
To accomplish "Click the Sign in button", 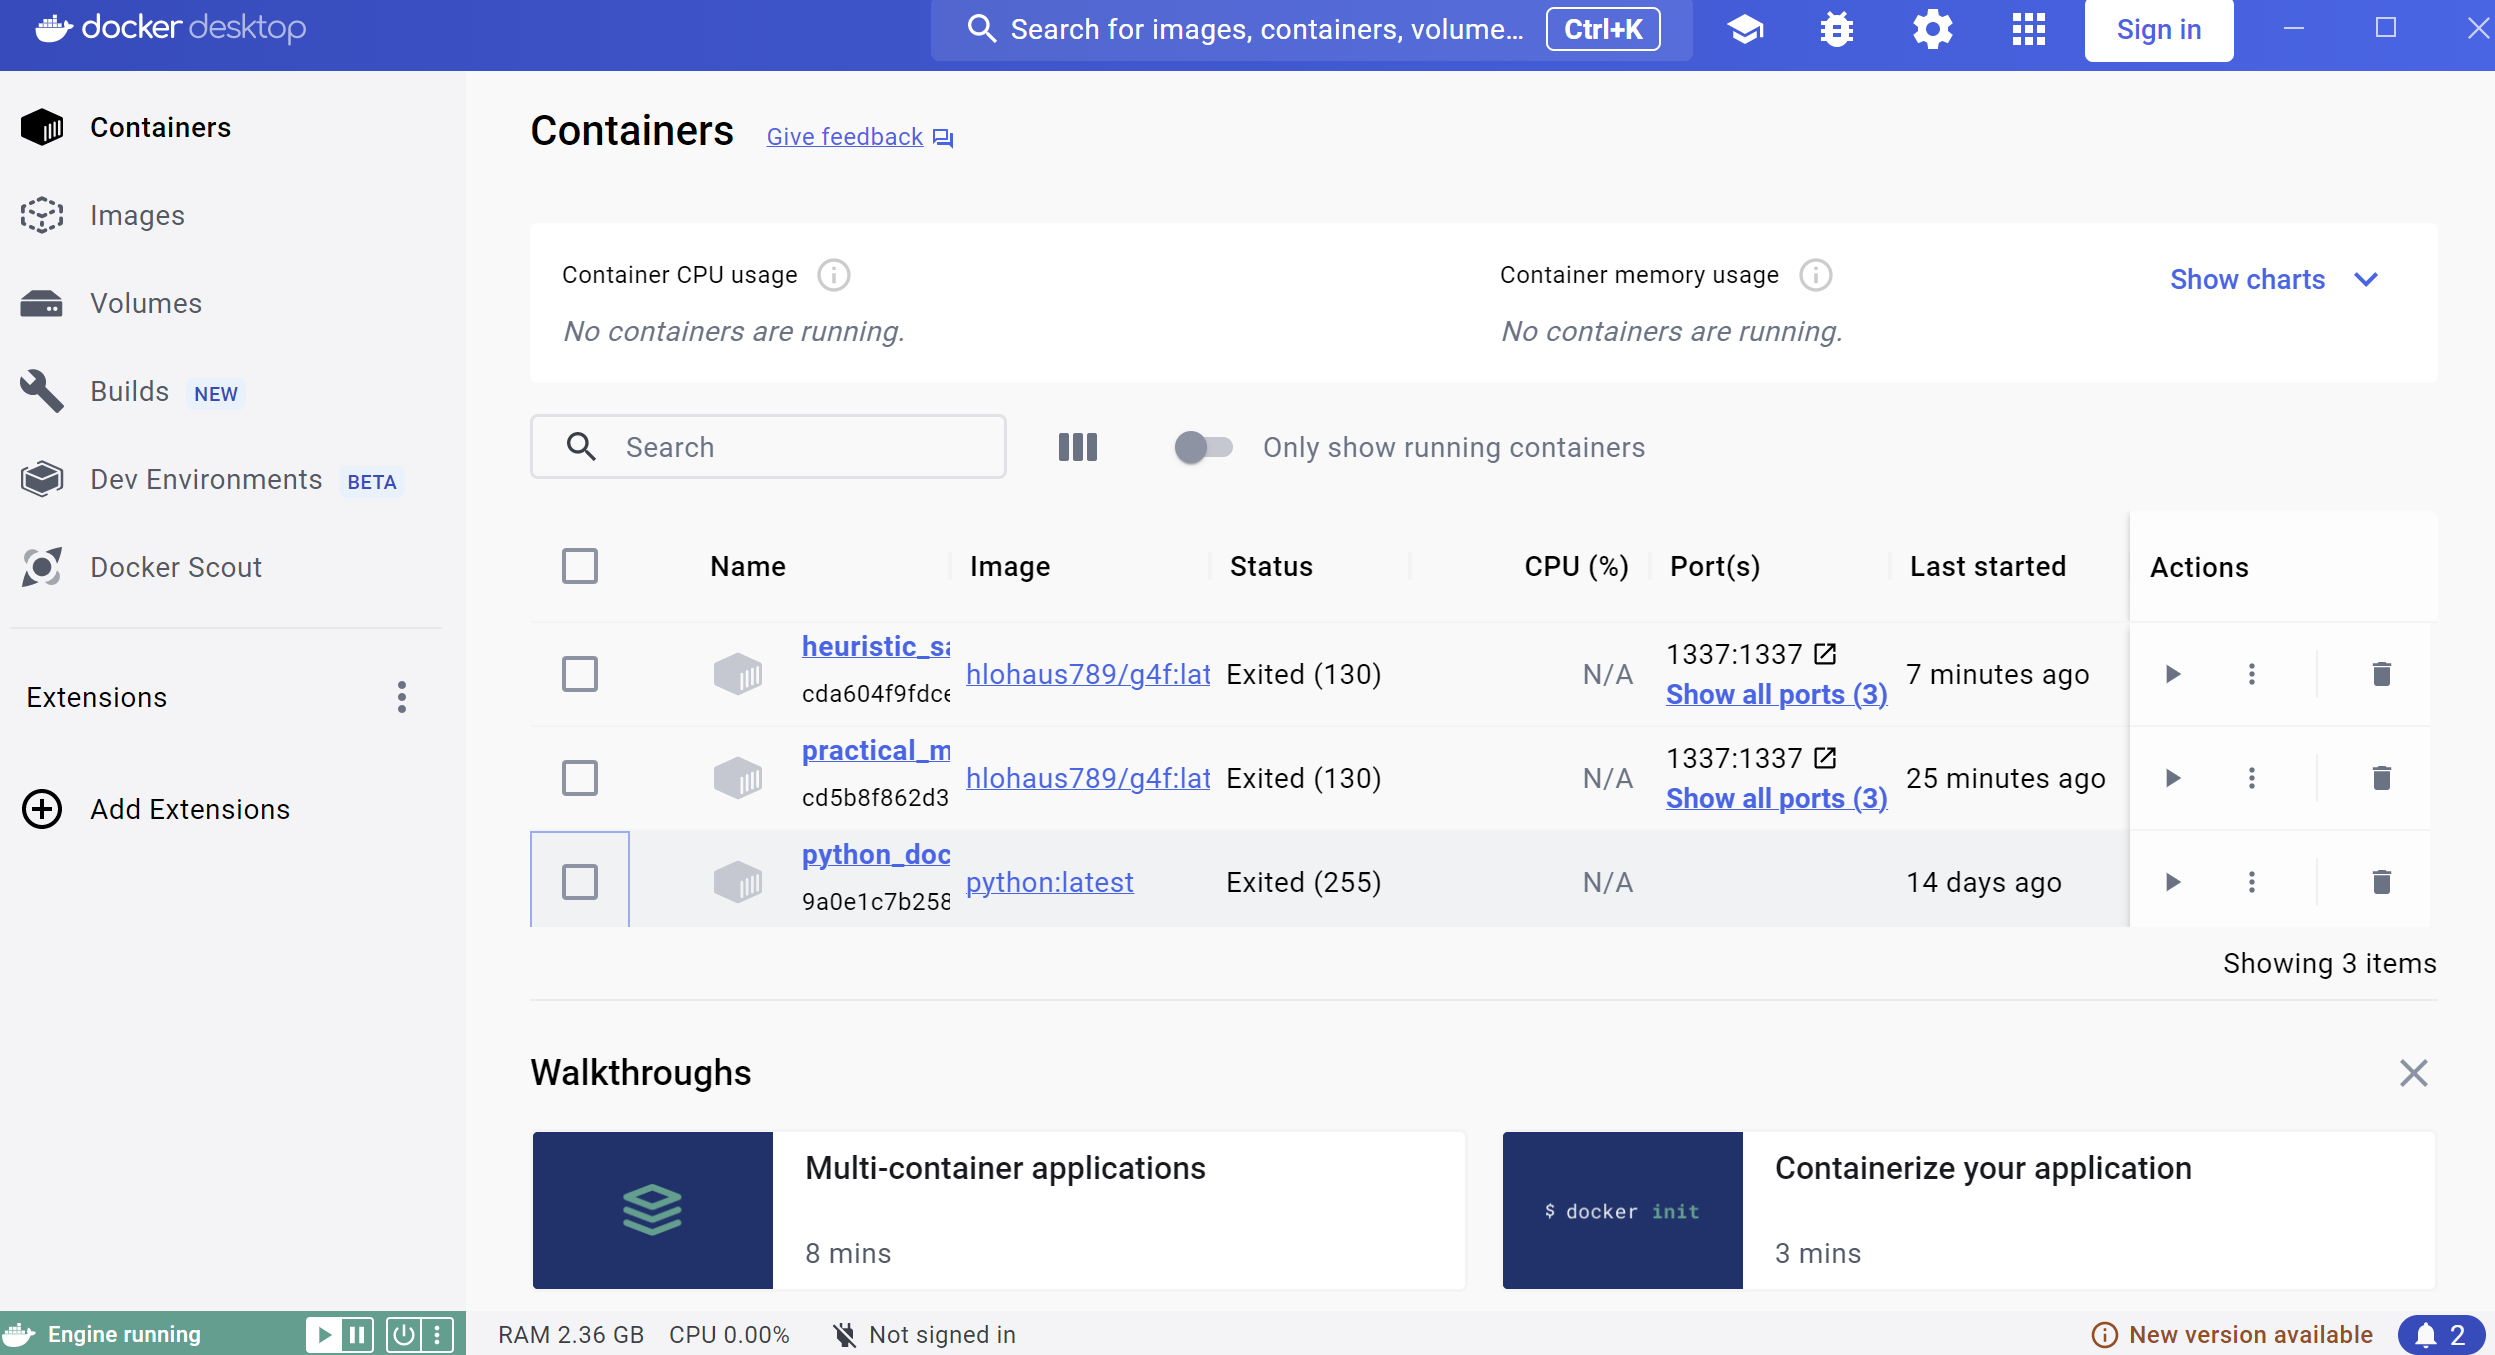I will tap(2158, 30).
